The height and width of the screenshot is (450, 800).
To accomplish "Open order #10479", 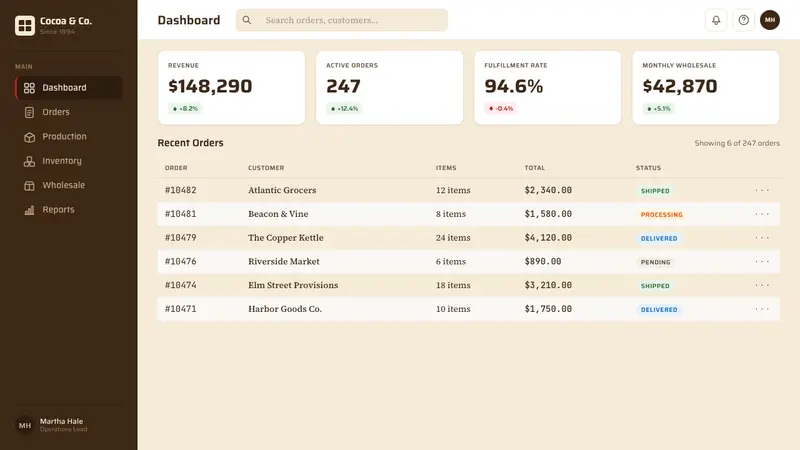I will 181,238.
